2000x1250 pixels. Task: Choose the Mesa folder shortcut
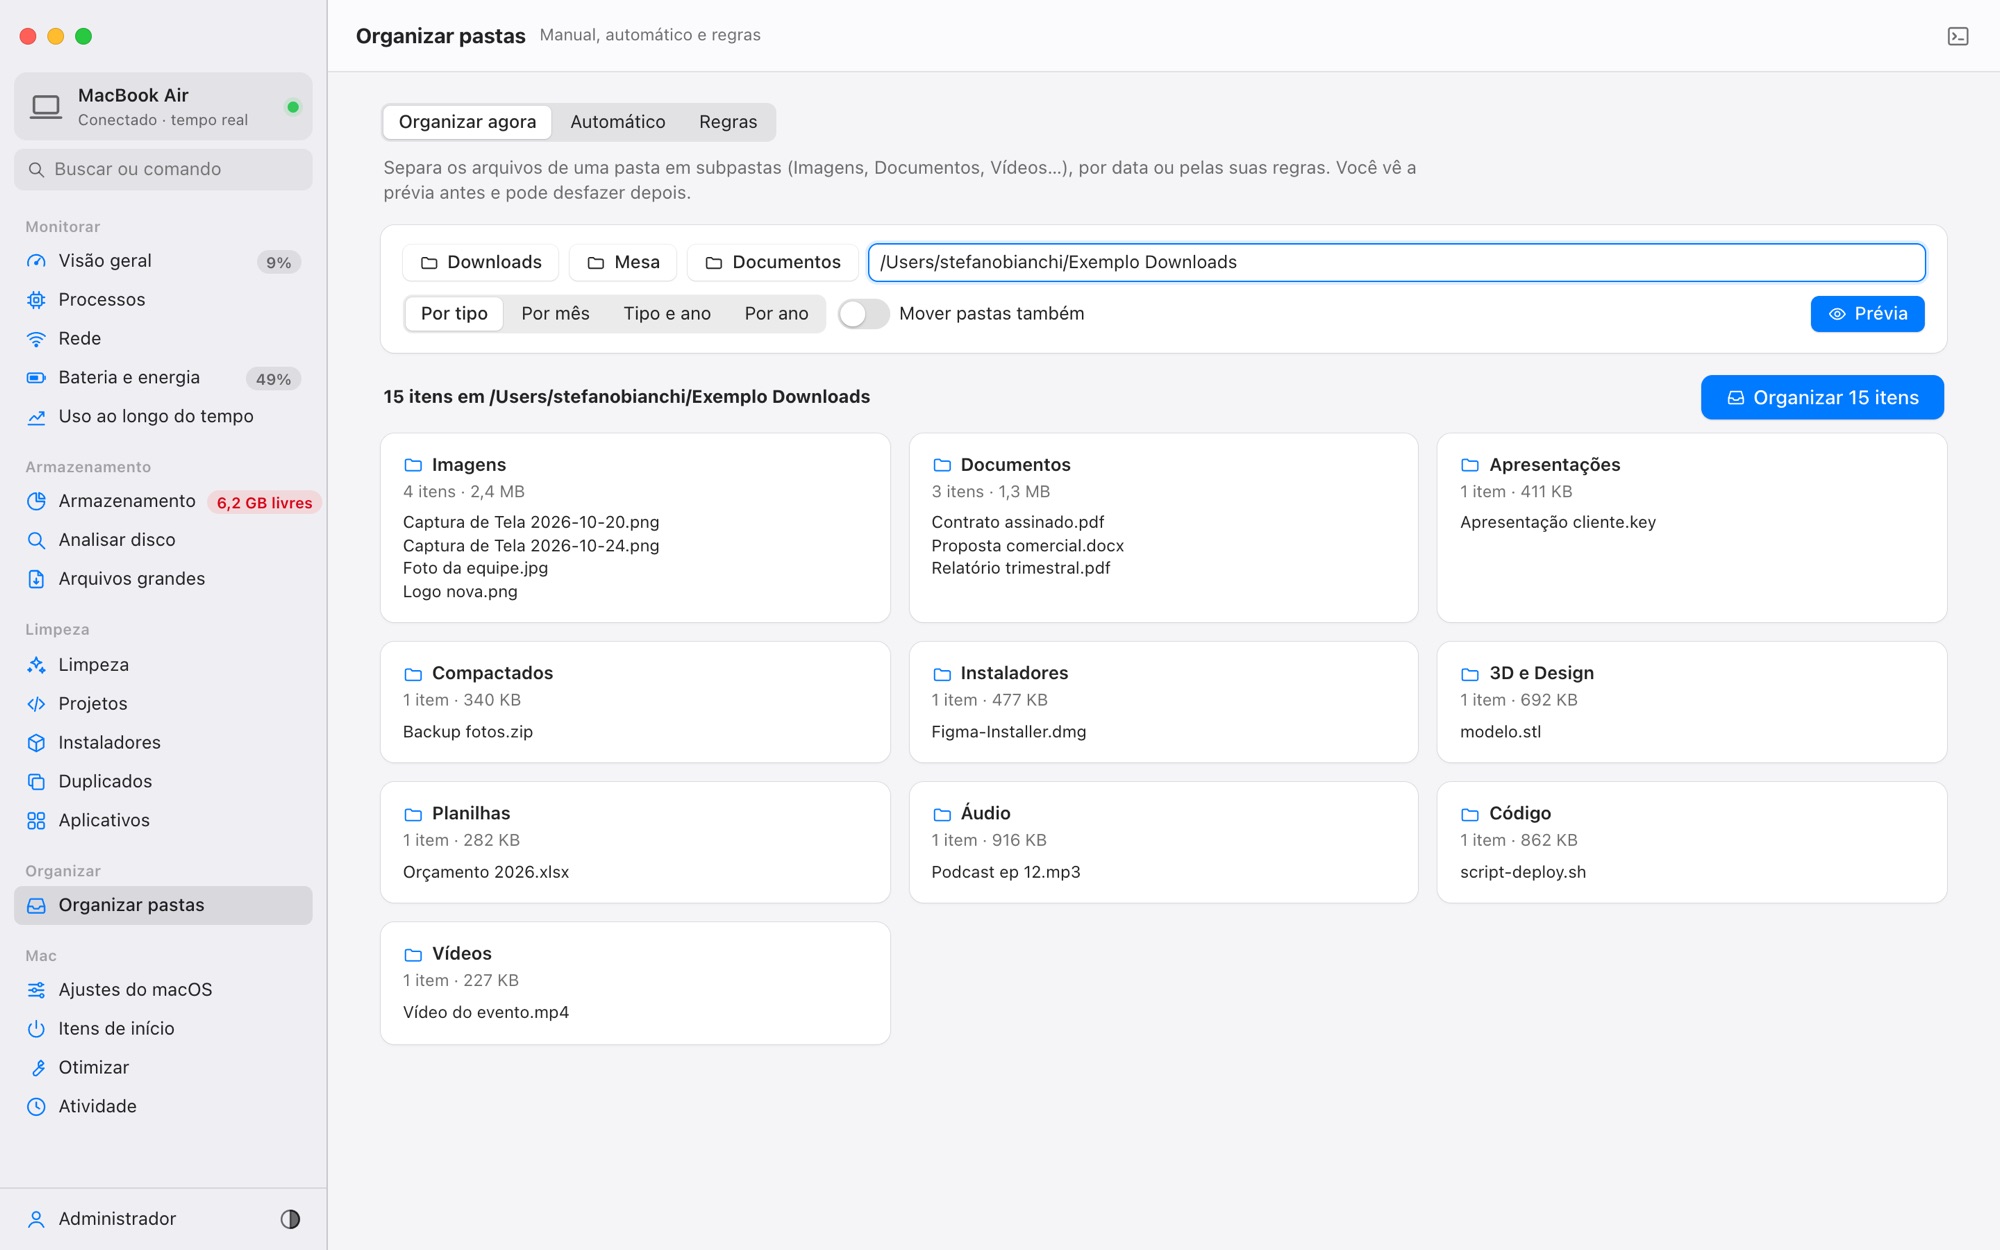point(623,262)
